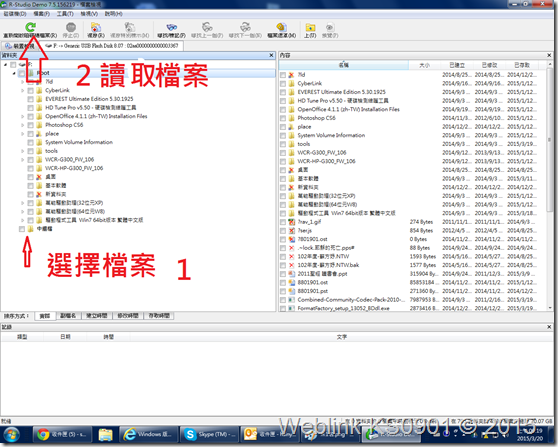Viewport: 558px width, 447px height.
Task: Click the Photoshop CS6 folder icon in content list
Action: pos(291,118)
